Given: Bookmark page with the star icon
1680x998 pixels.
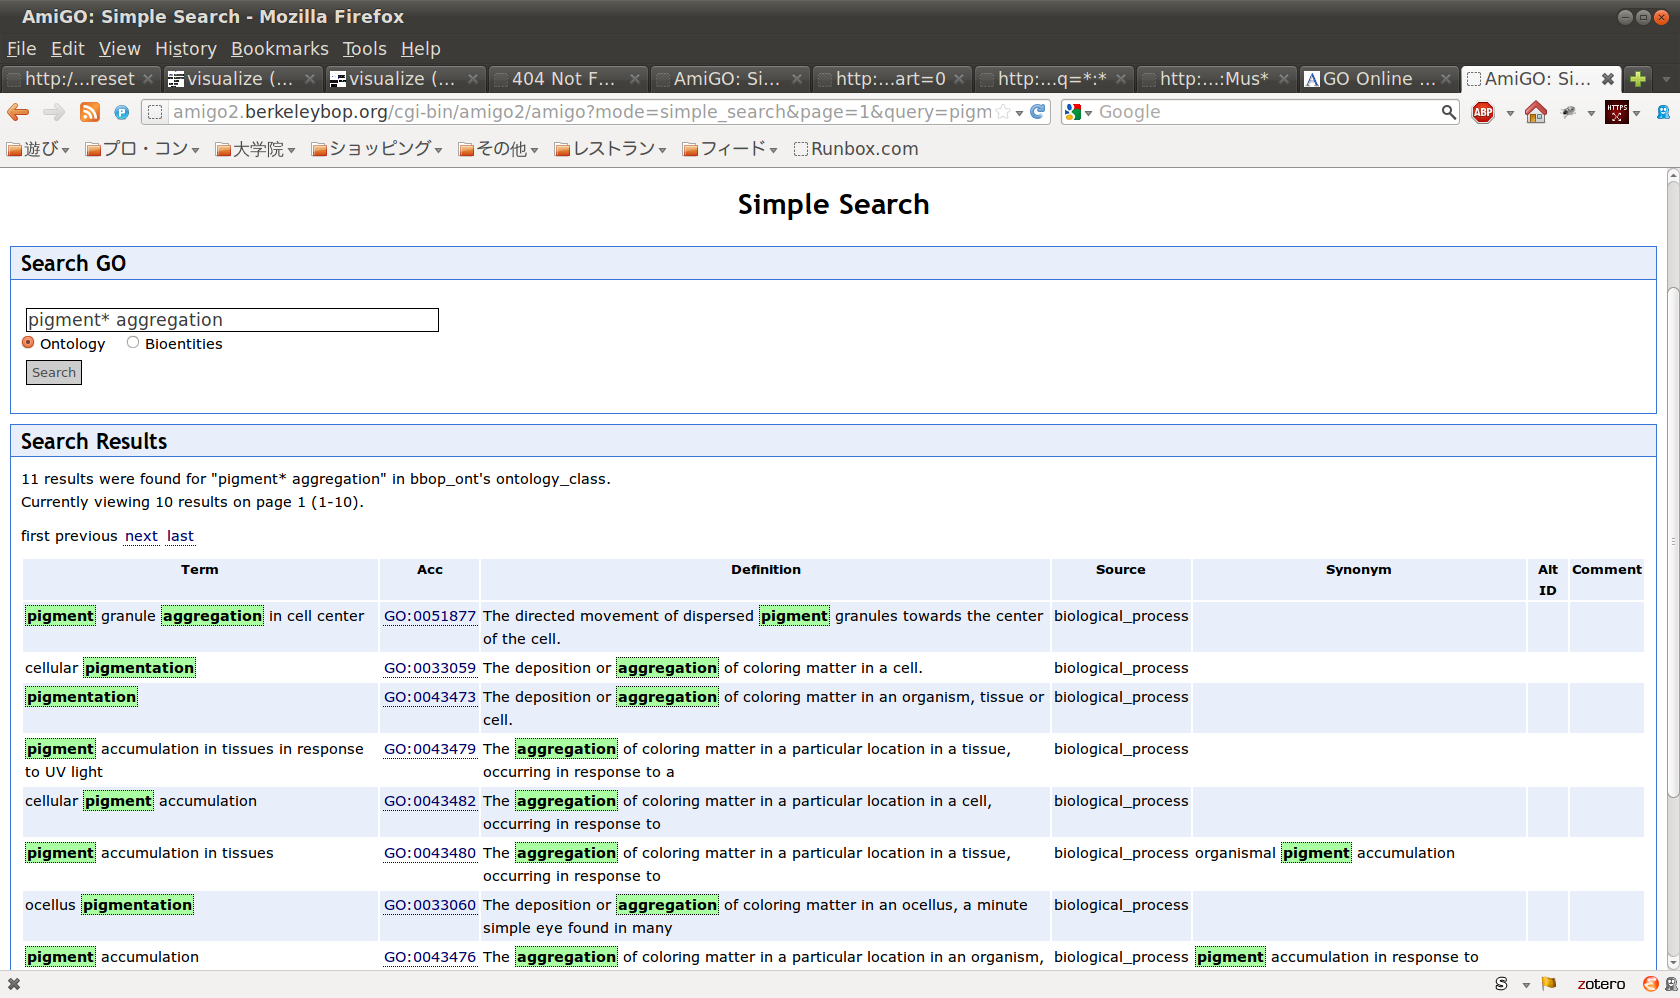Looking at the screenshot, I should pyautogui.click(x=1003, y=112).
